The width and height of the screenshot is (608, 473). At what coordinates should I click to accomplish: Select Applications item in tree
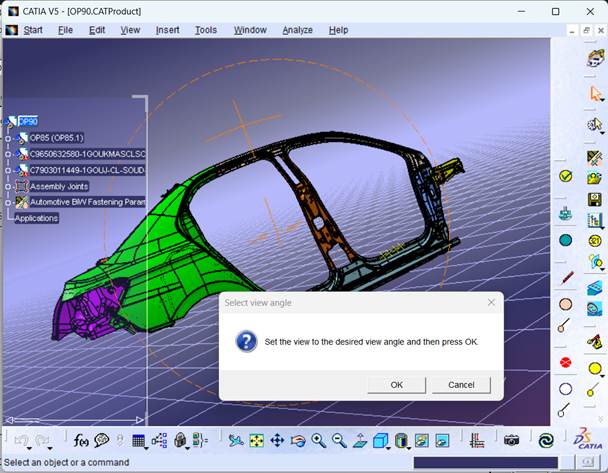(36, 218)
